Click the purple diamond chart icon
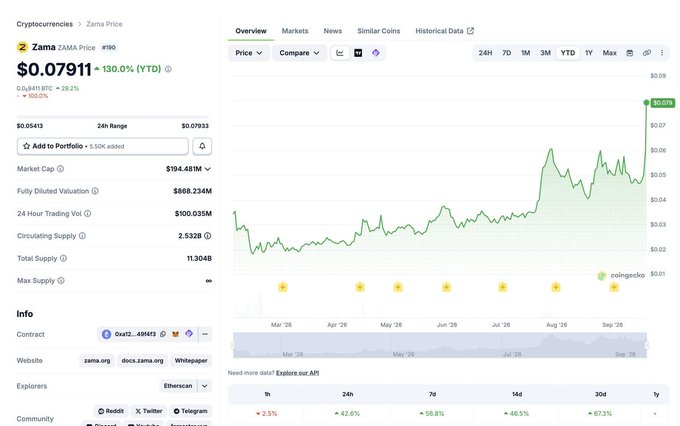The width and height of the screenshot is (680, 426). pyautogui.click(x=376, y=53)
